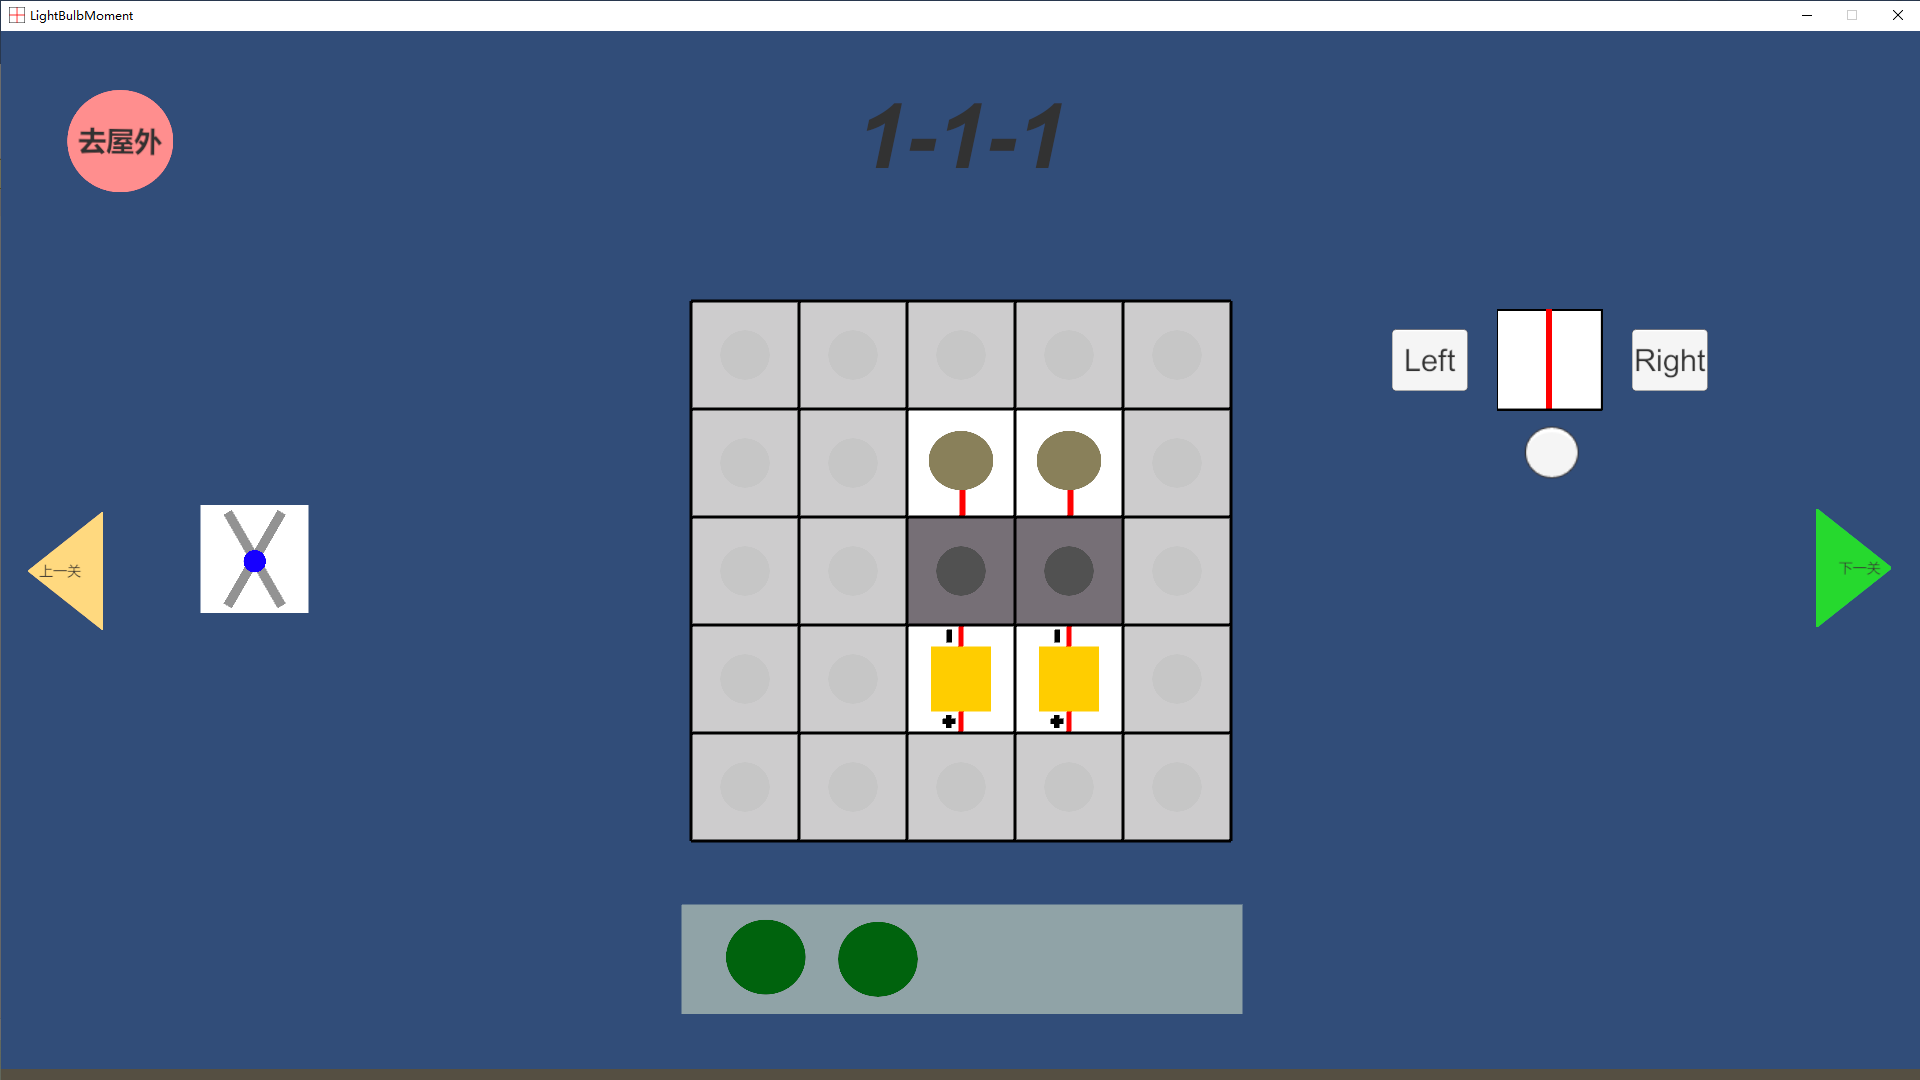Viewport: 1920px width, 1080px height.
Task: Click the first green circle in tray
Action: click(x=765, y=959)
